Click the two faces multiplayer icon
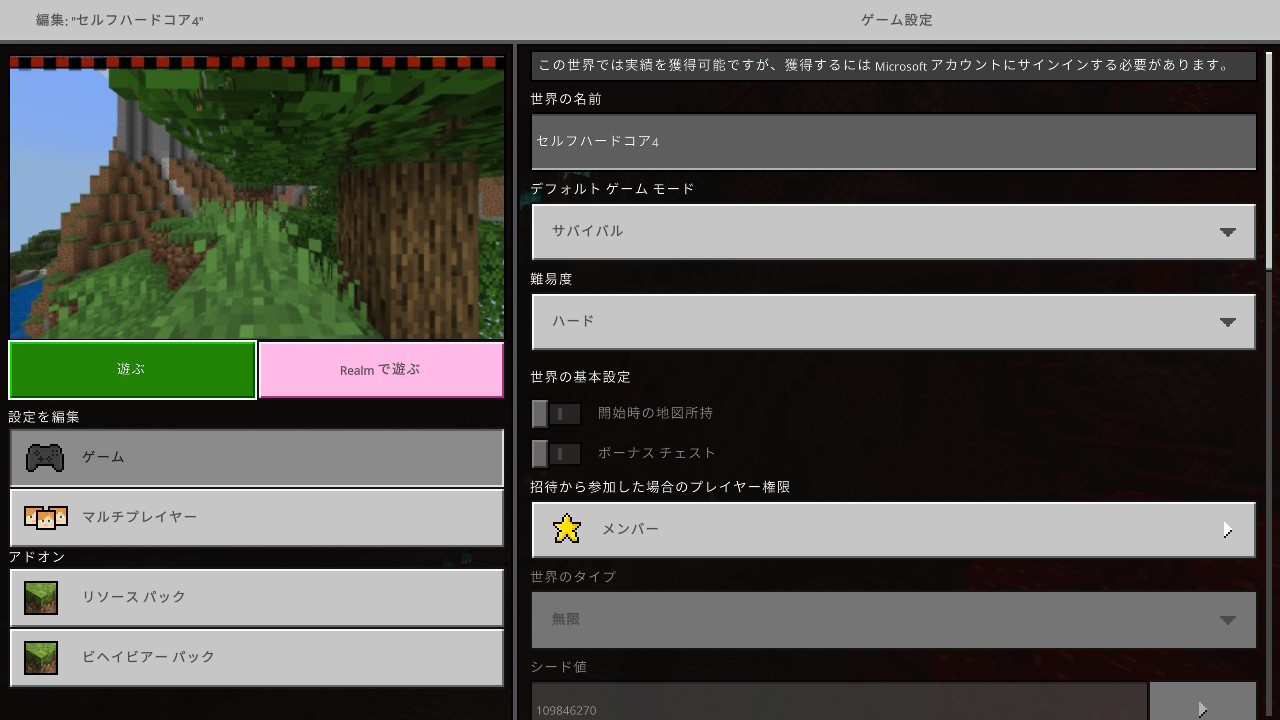 pos(45,517)
